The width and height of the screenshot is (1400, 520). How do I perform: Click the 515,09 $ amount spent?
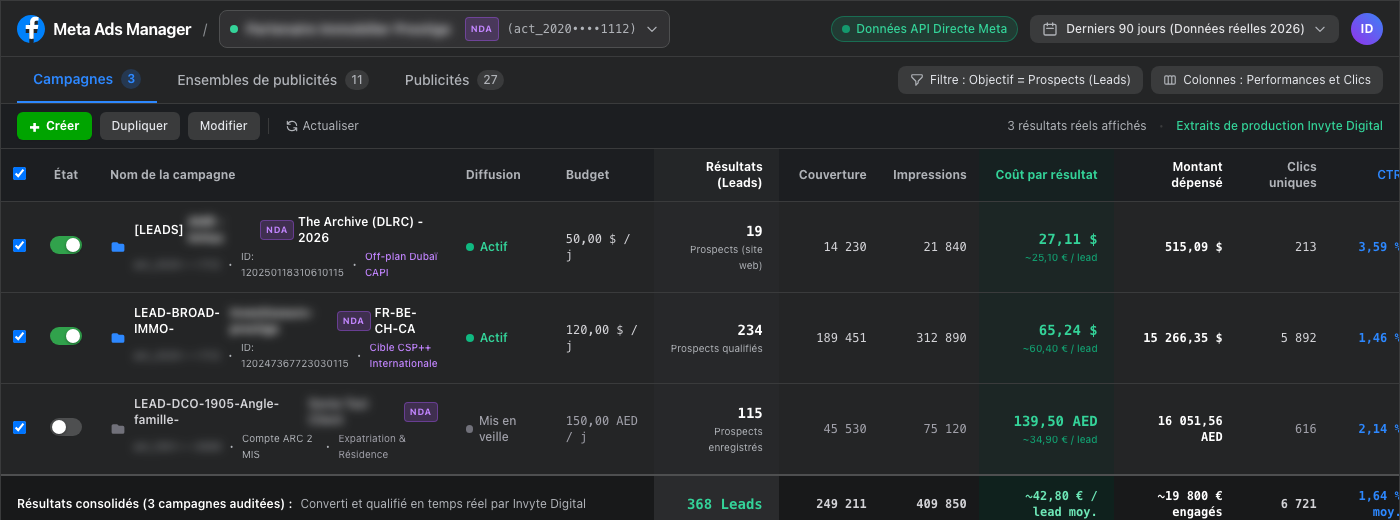click(1194, 247)
